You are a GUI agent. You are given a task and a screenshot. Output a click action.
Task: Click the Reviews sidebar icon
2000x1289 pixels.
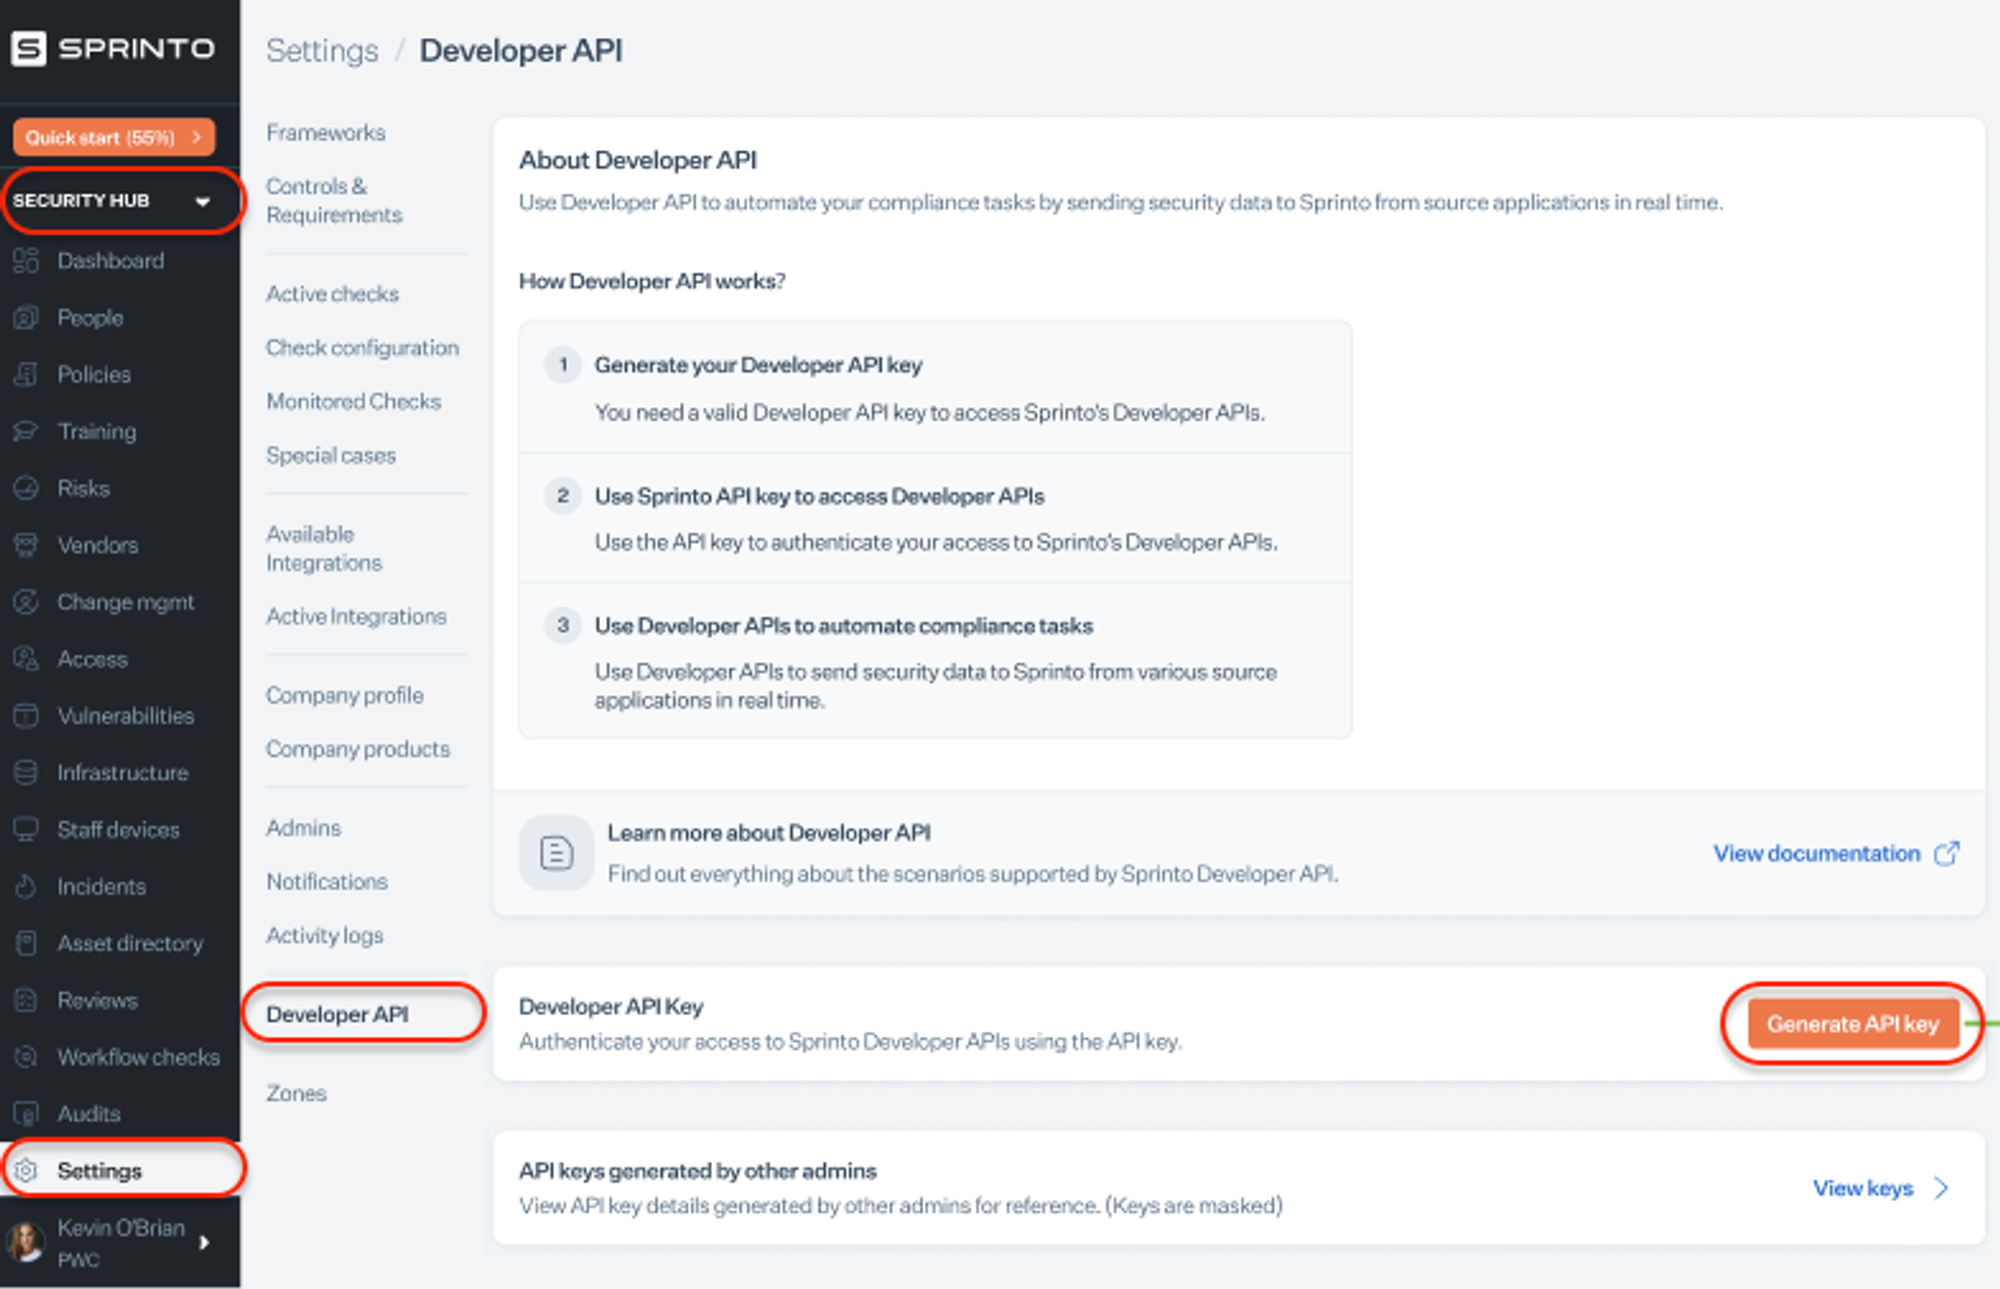point(26,1000)
